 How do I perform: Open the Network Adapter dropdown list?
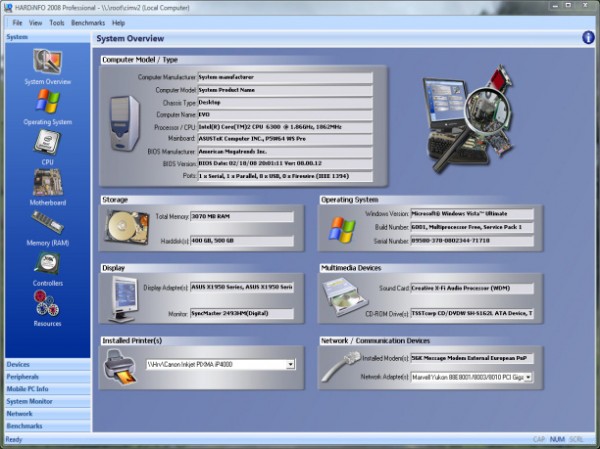527,377
